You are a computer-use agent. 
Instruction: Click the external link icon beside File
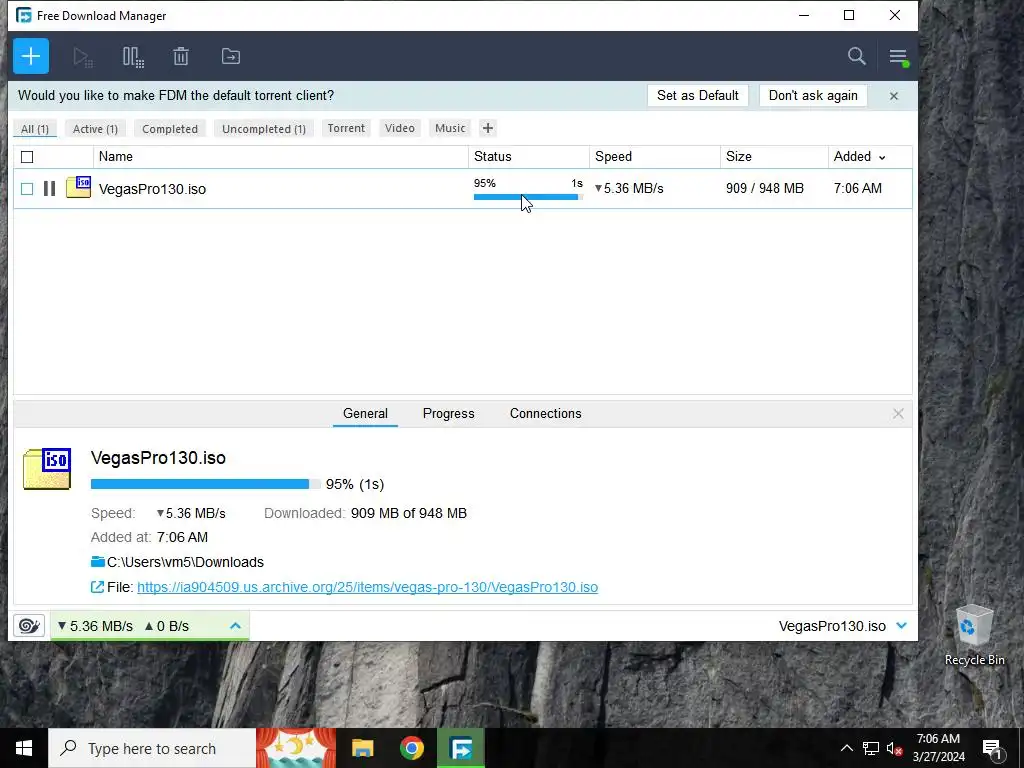97,587
